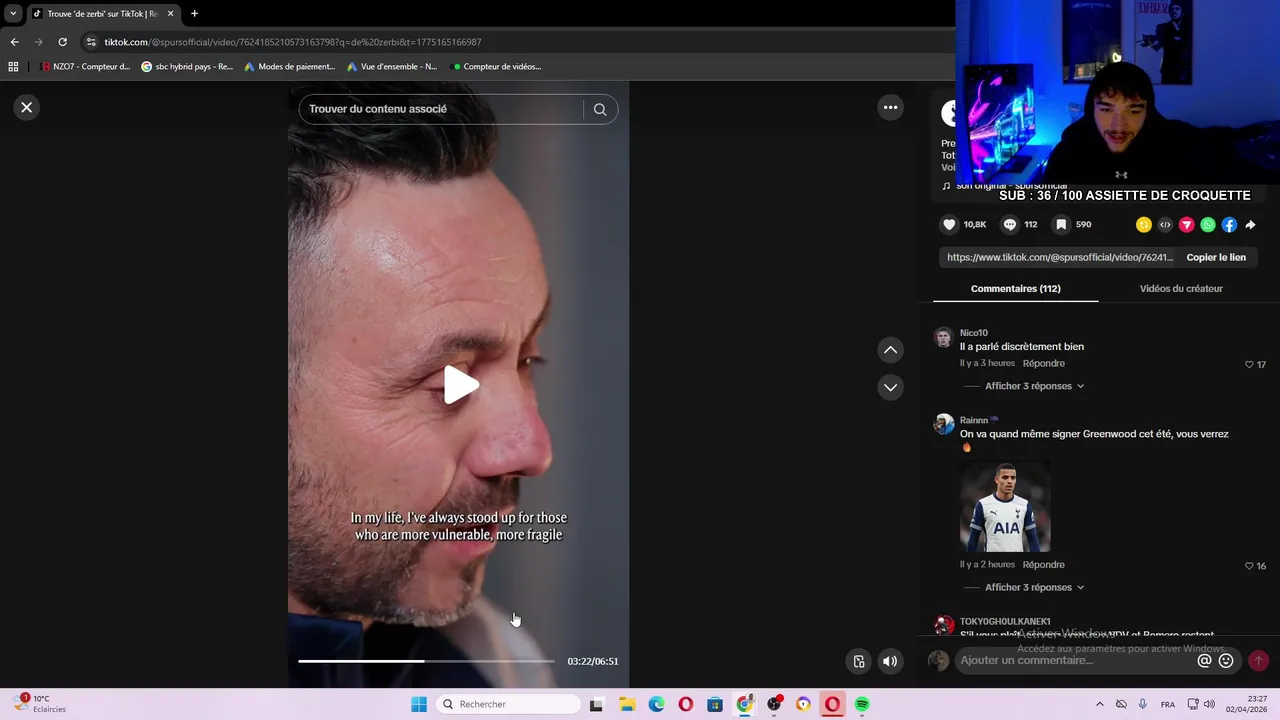Insert mention with @ icon
The width and height of the screenshot is (1280, 720).
[1204, 660]
